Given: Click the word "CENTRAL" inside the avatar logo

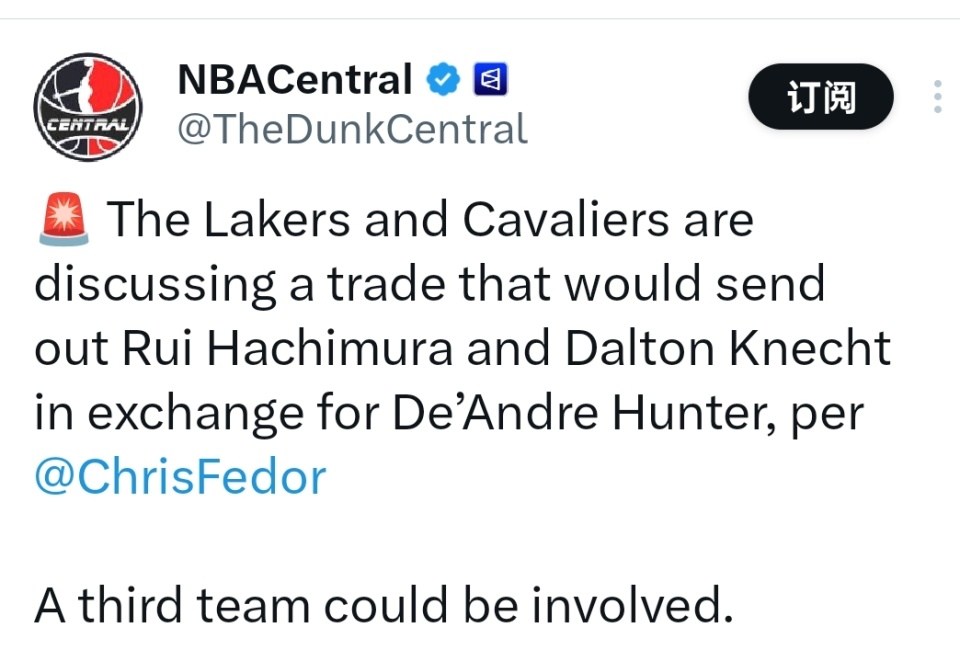Looking at the screenshot, I should coord(86,127).
